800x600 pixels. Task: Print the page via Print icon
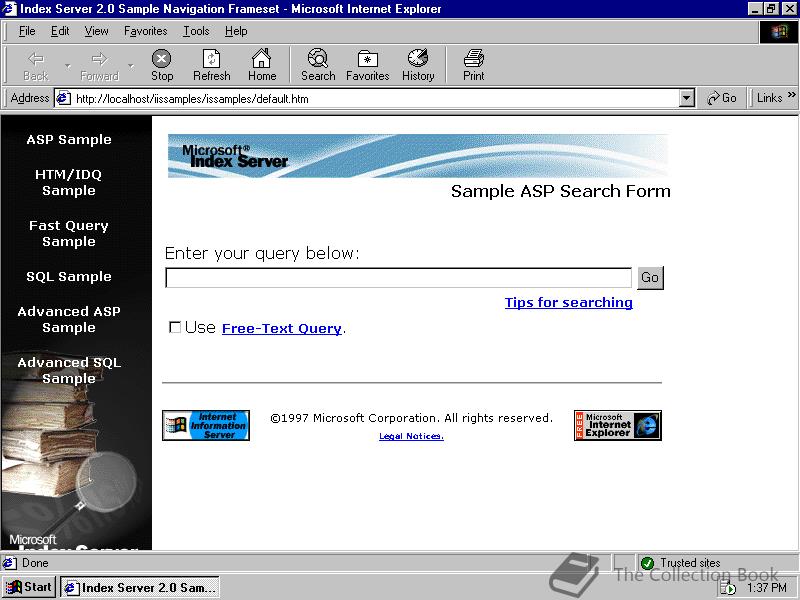coord(473,66)
